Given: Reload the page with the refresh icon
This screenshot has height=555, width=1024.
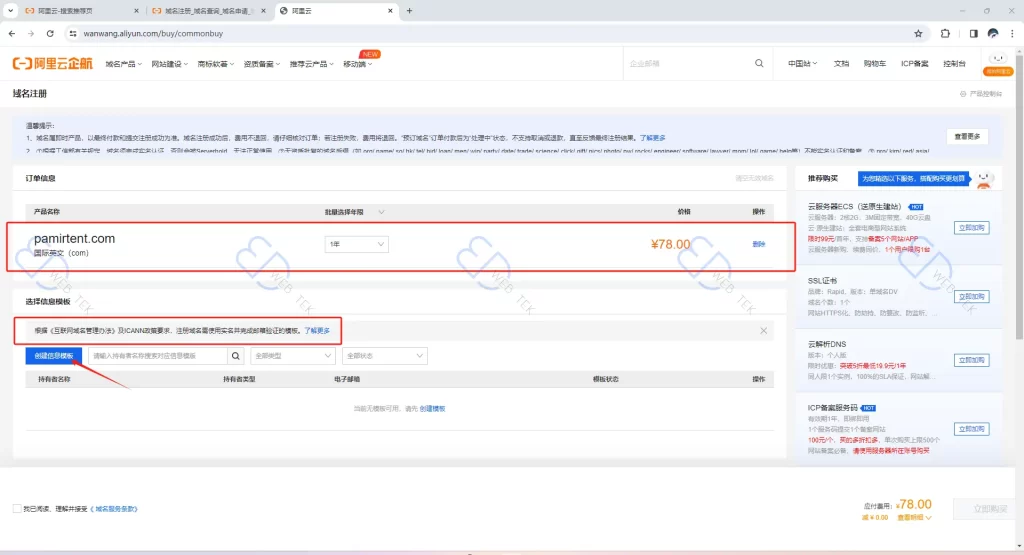Looking at the screenshot, I should point(50,33).
